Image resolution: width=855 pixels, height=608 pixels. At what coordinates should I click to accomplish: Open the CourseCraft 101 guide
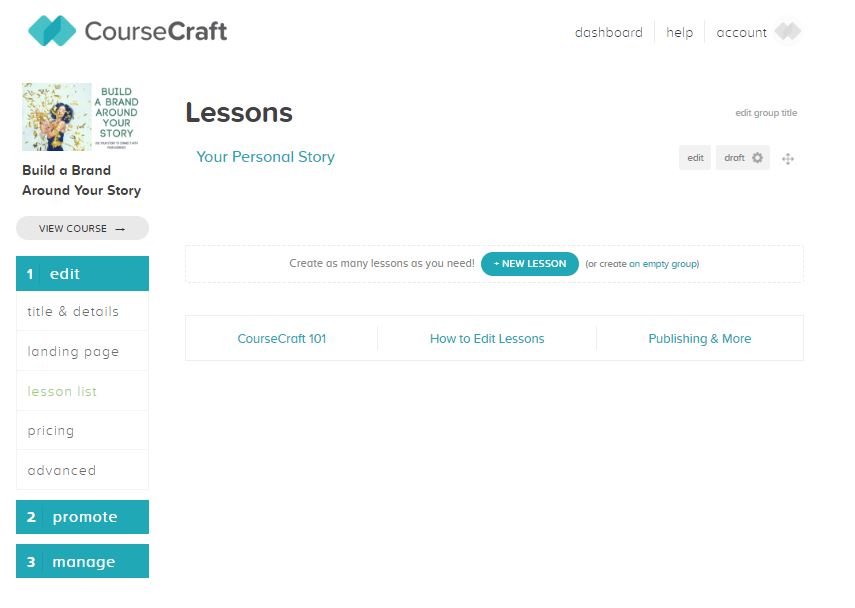281,339
